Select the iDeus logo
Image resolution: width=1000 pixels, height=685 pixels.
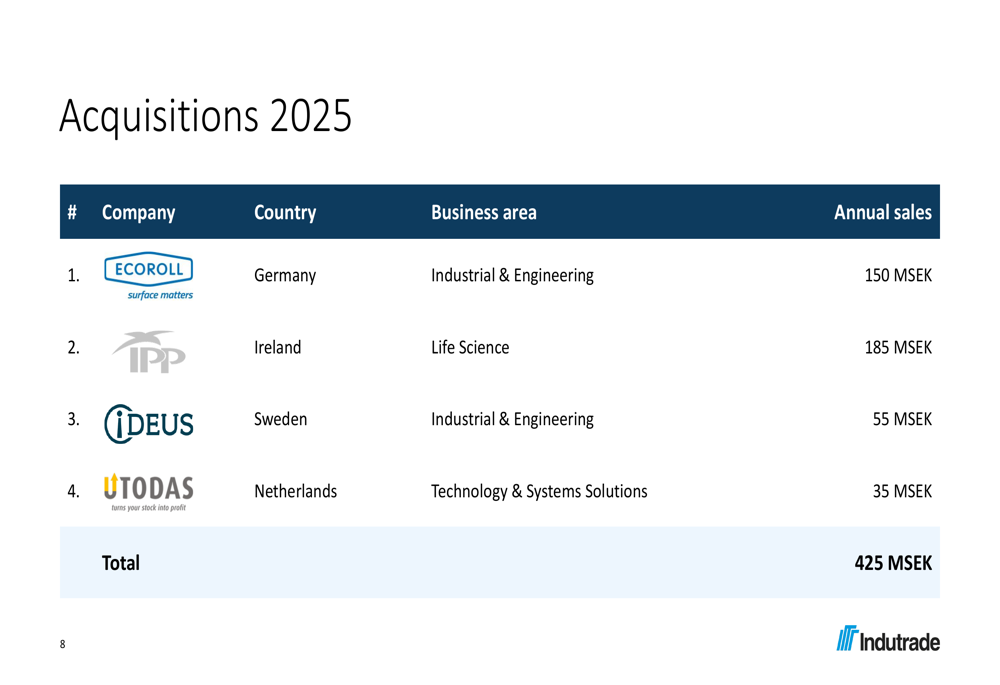[149, 424]
